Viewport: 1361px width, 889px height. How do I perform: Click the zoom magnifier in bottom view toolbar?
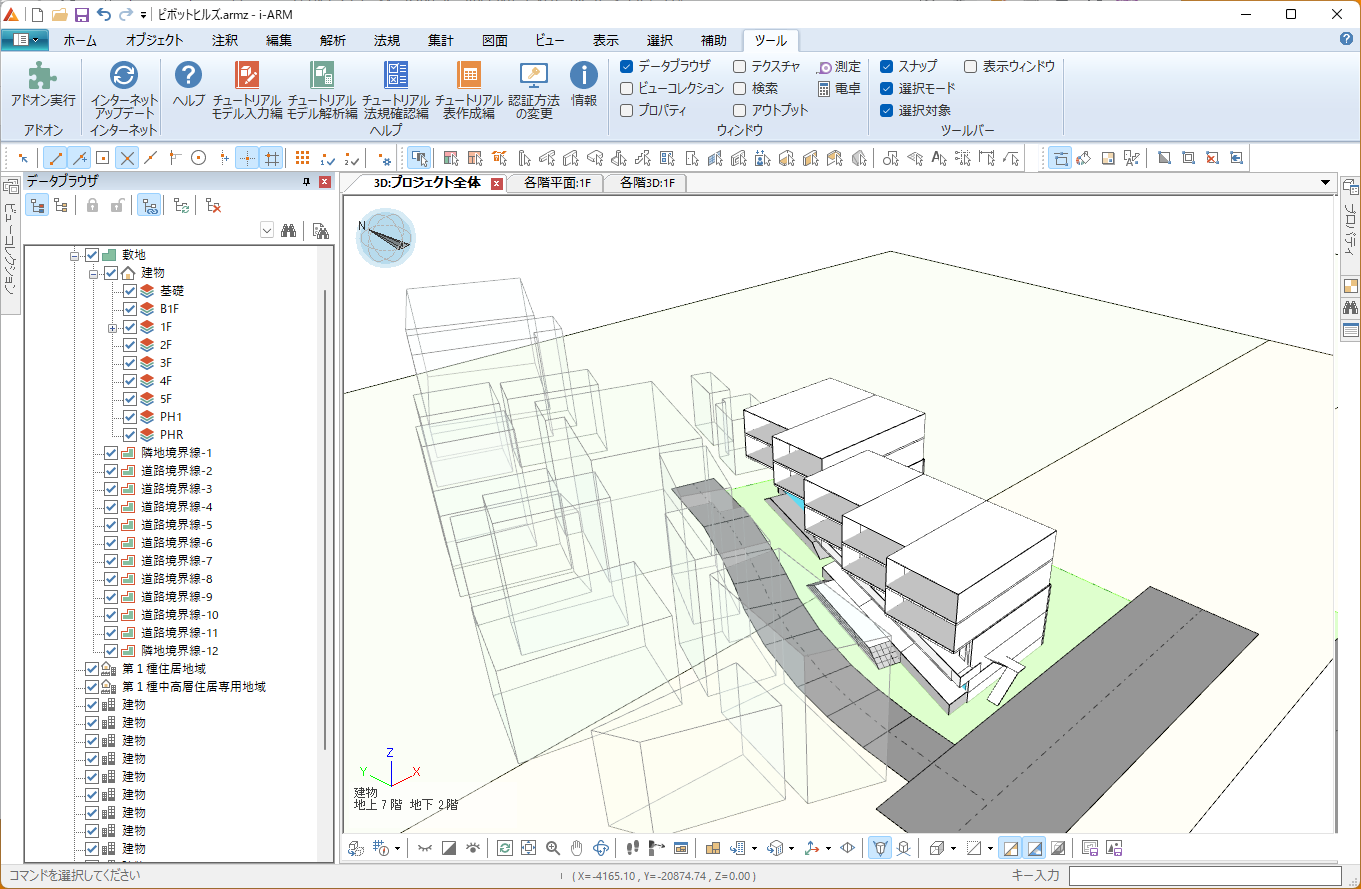(x=553, y=848)
